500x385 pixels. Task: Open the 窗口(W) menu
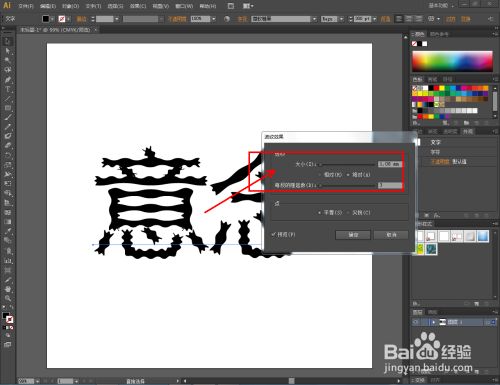tap(184, 6)
